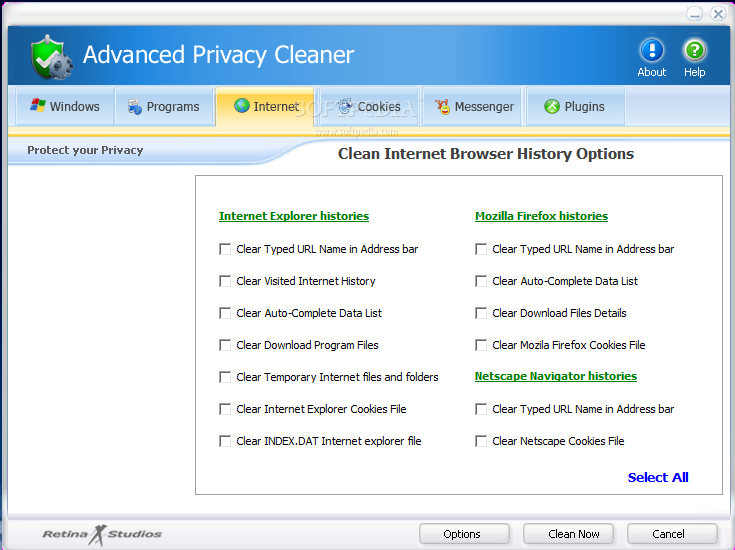Enable Clear Internet Explorer Cookies File
Screen dimensions: 735x550
225,409
